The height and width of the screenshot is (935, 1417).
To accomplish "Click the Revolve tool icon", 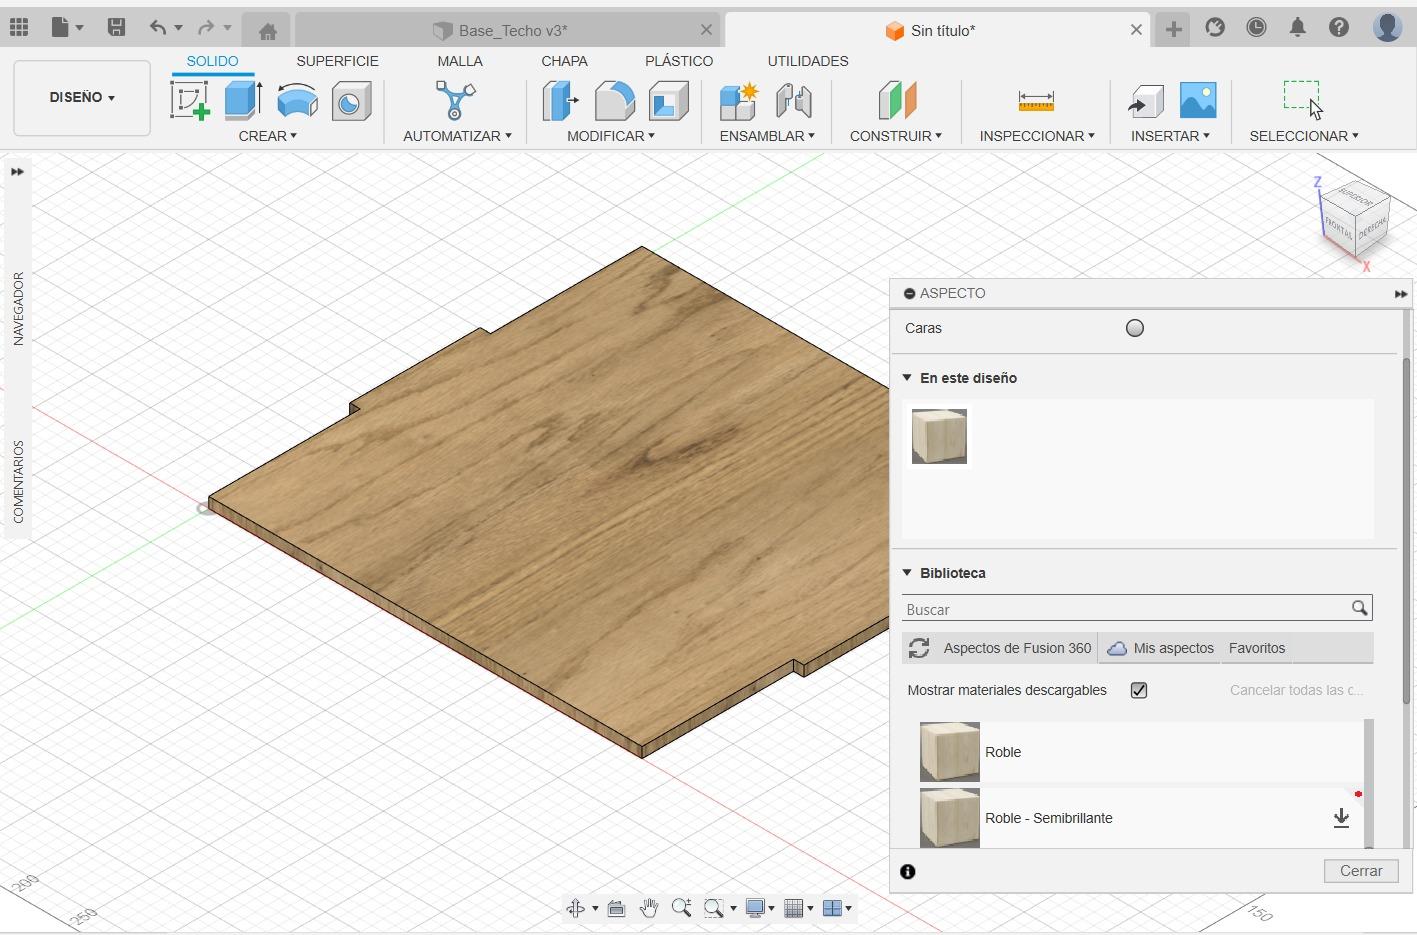I will (297, 101).
